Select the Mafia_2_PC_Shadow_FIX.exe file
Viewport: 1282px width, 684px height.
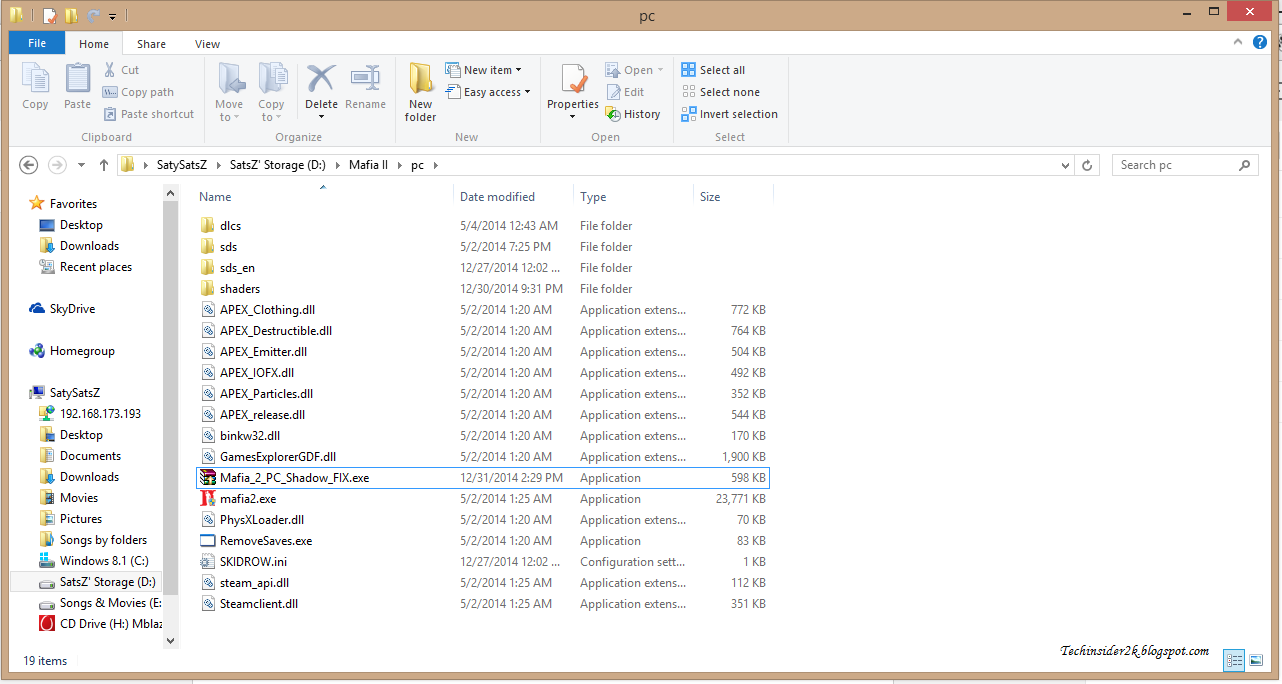click(x=483, y=478)
